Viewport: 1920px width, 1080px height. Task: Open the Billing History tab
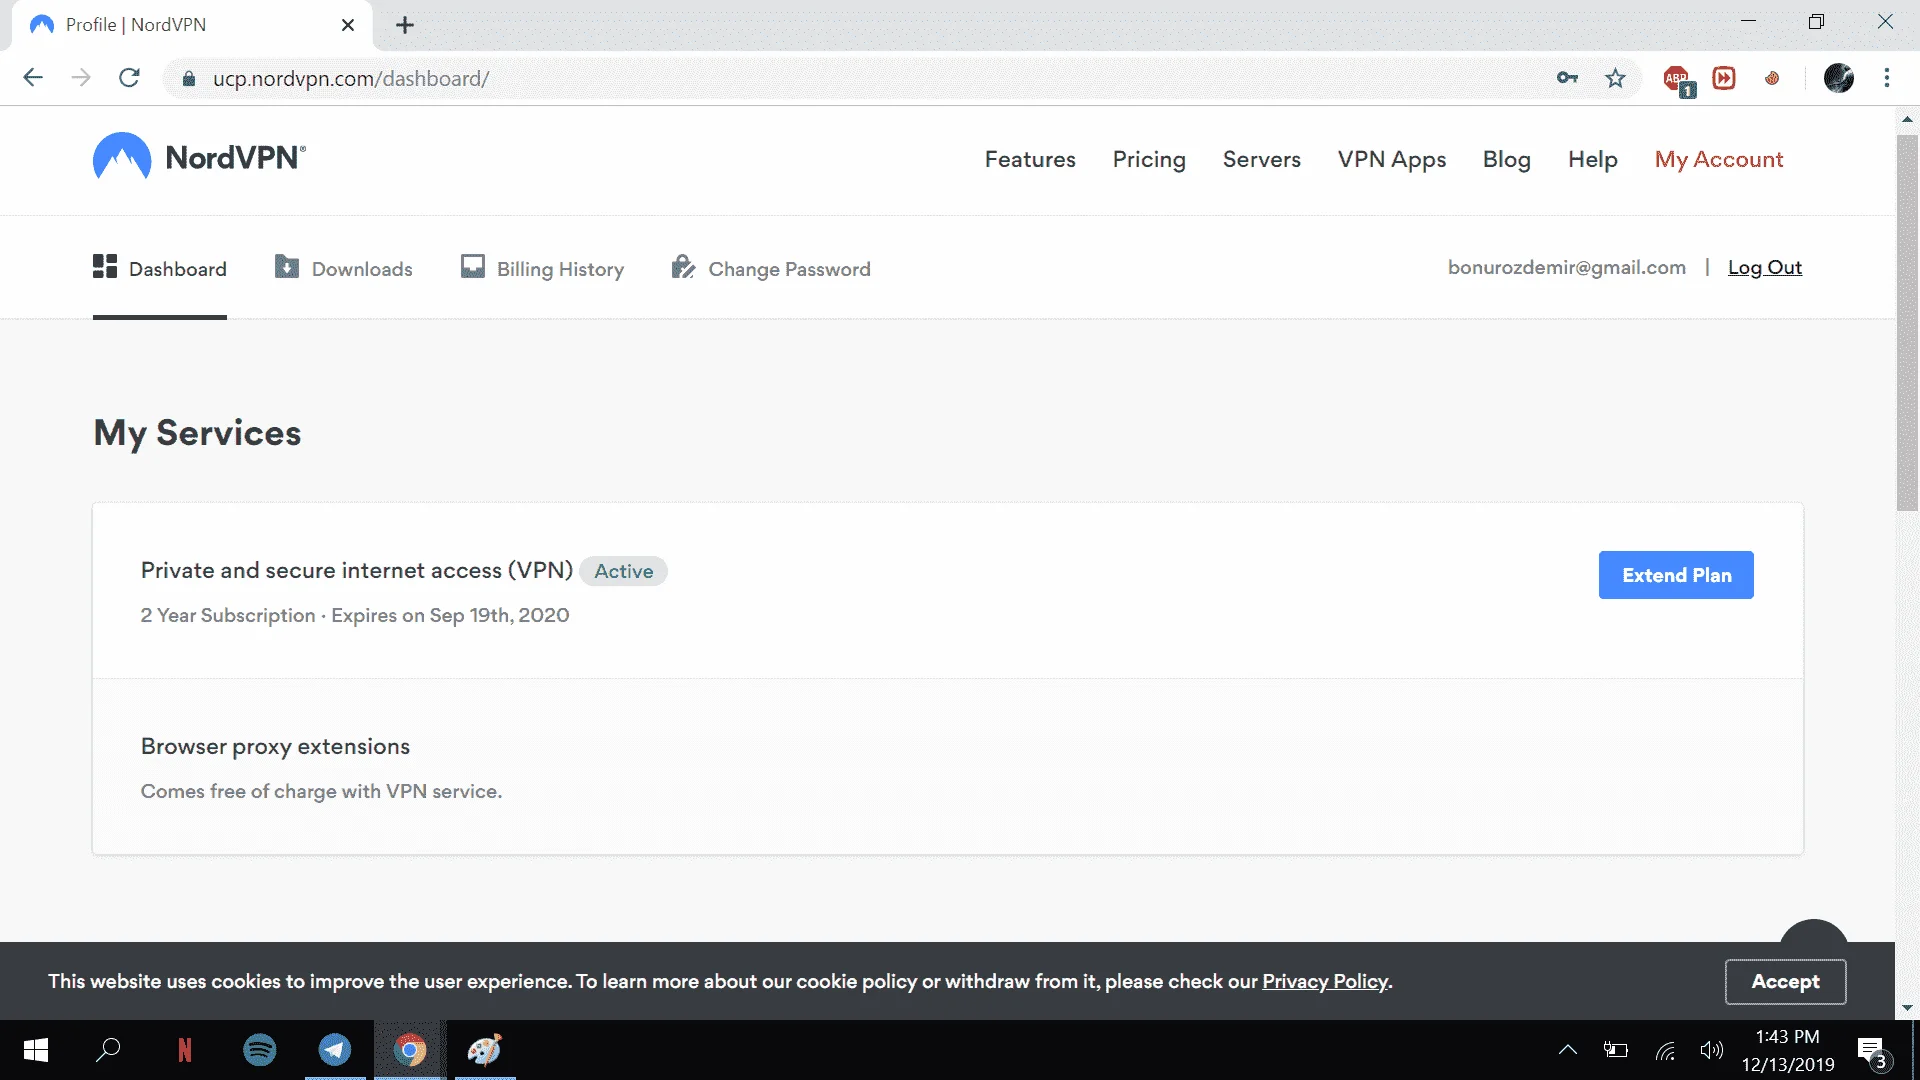[542, 268]
